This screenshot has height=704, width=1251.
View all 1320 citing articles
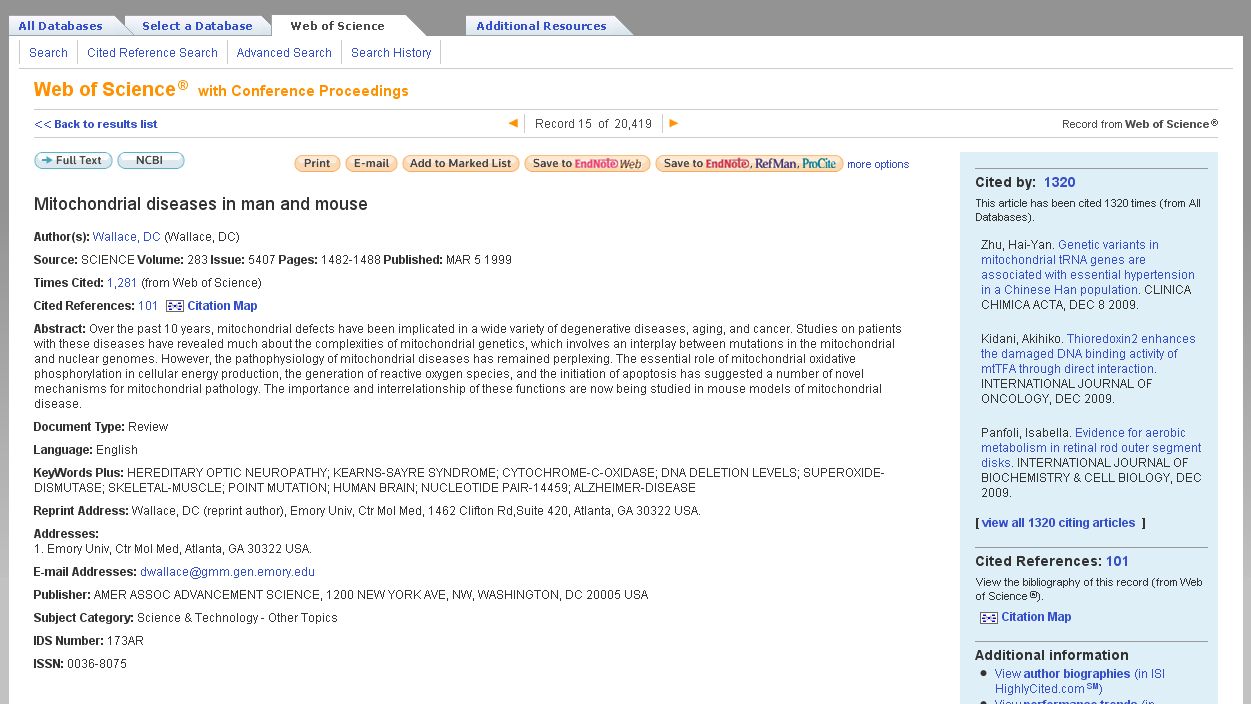[1058, 523]
